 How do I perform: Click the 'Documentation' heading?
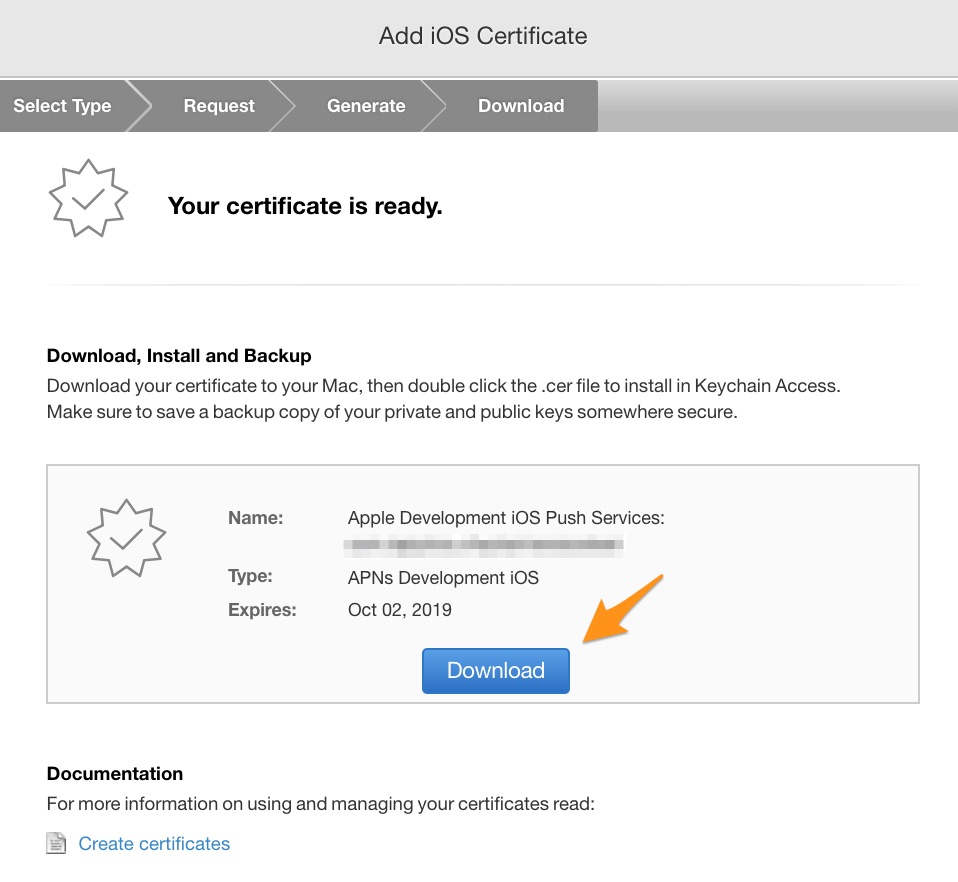[x=115, y=773]
